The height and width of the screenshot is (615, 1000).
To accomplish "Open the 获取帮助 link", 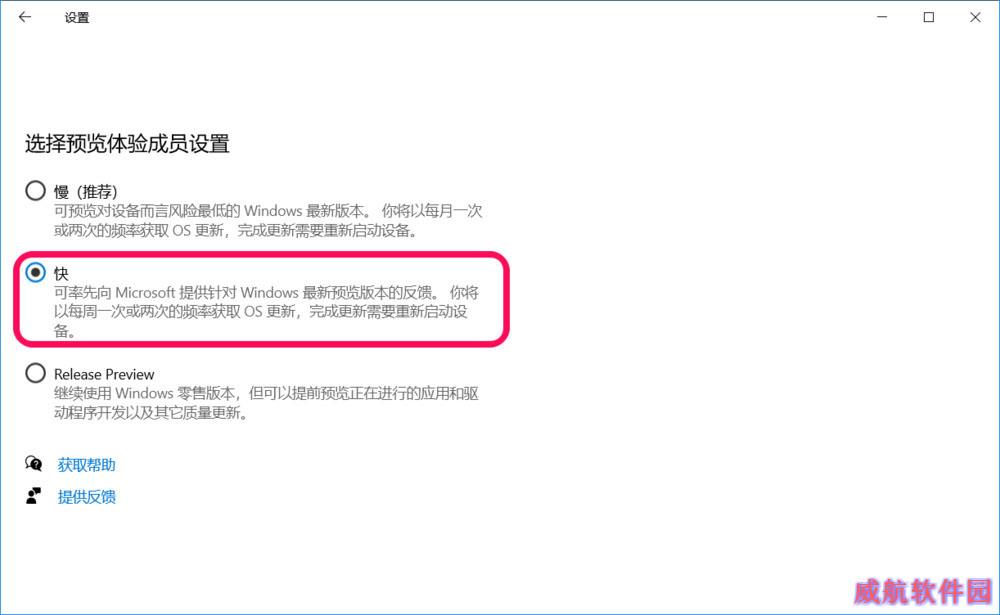I will point(87,464).
